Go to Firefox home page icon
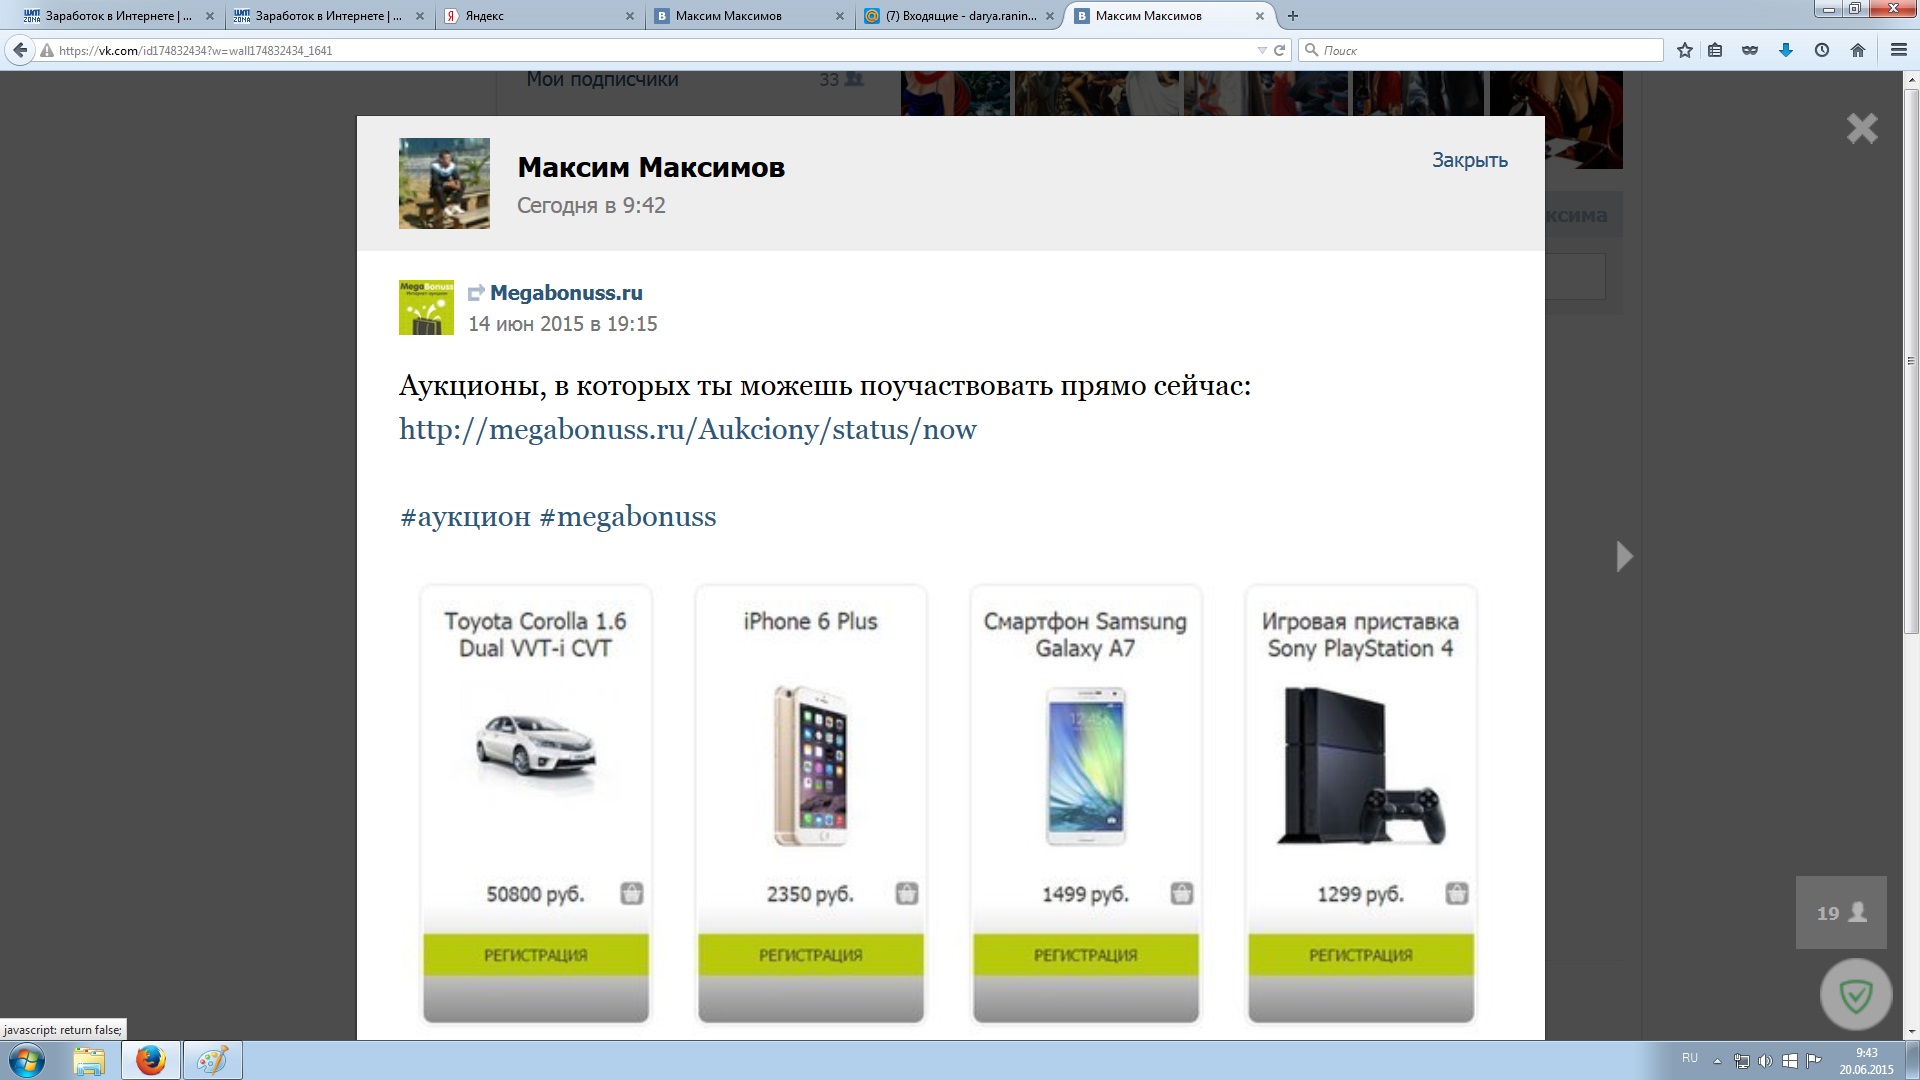The height and width of the screenshot is (1080, 1920). point(1858,50)
